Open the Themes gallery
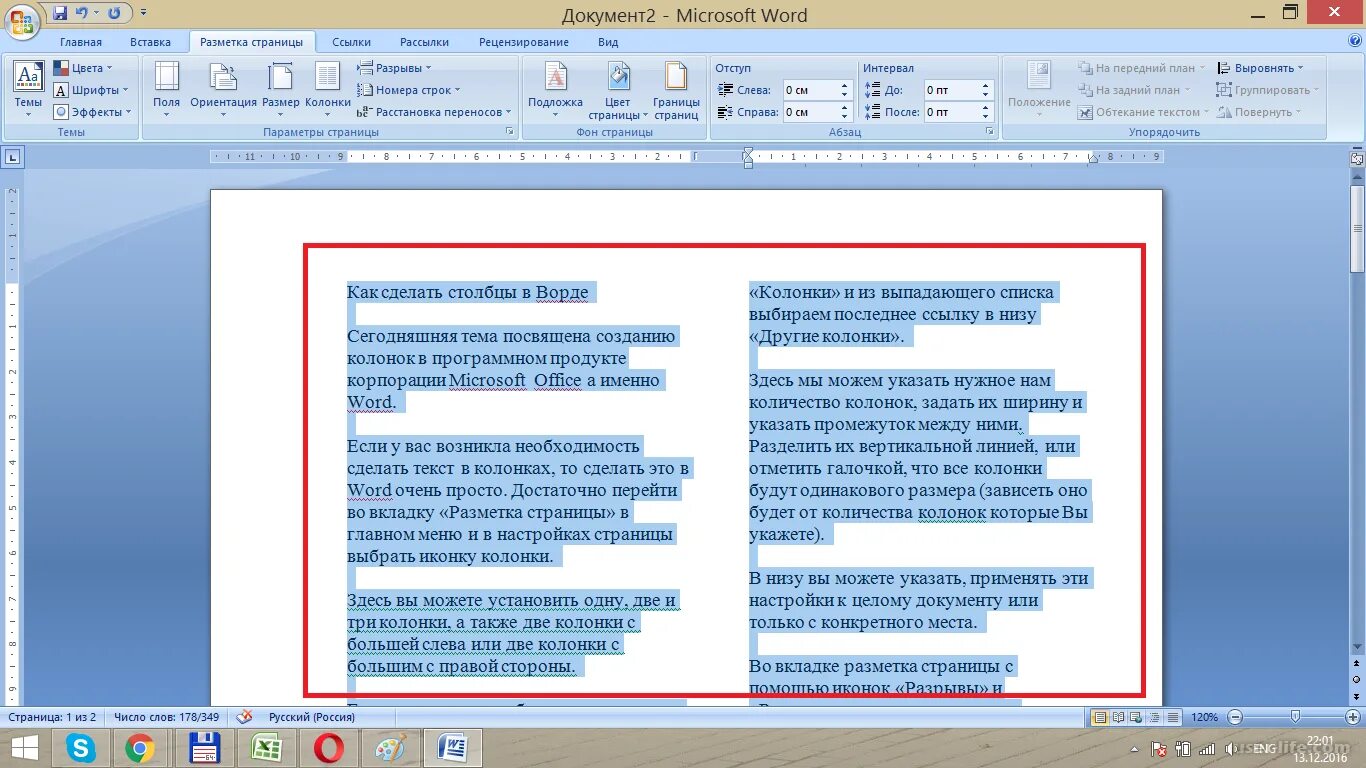Screen dimensions: 1366x768 tap(28, 89)
